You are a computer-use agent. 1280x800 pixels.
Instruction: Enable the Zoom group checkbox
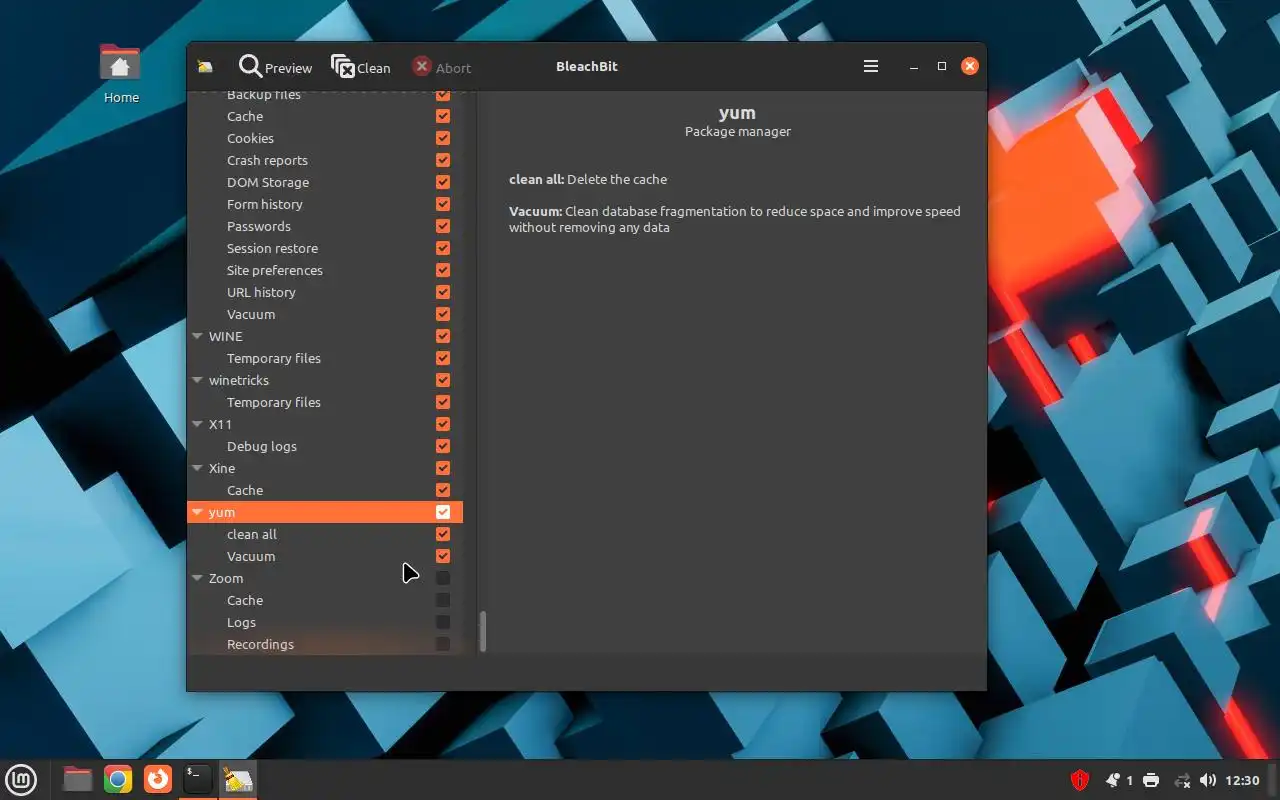(443, 578)
